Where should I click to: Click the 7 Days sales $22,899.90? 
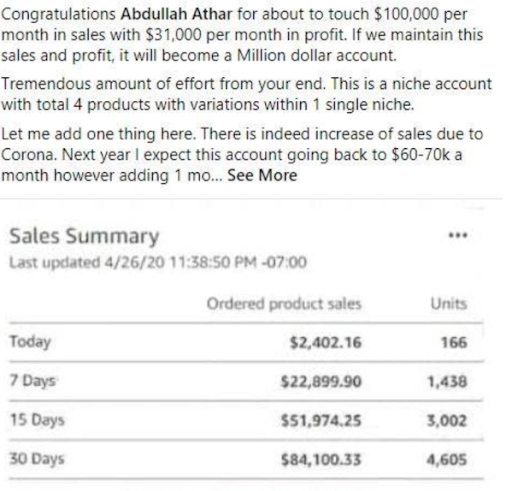(x=321, y=382)
